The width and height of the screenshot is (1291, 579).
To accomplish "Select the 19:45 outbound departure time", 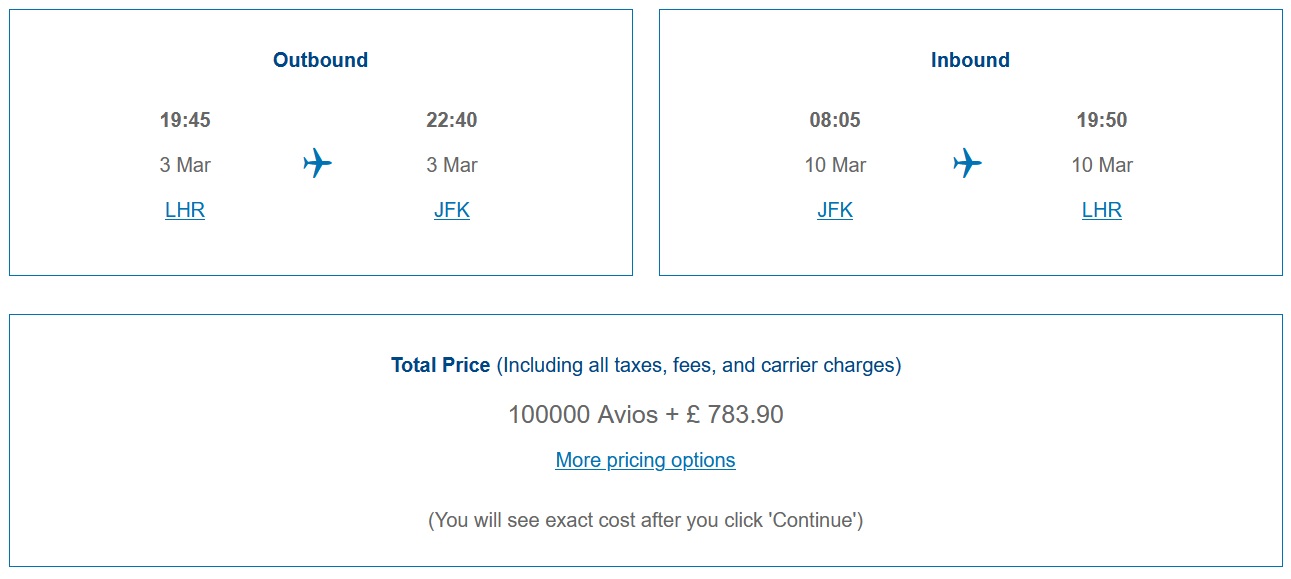I will pyautogui.click(x=185, y=120).
